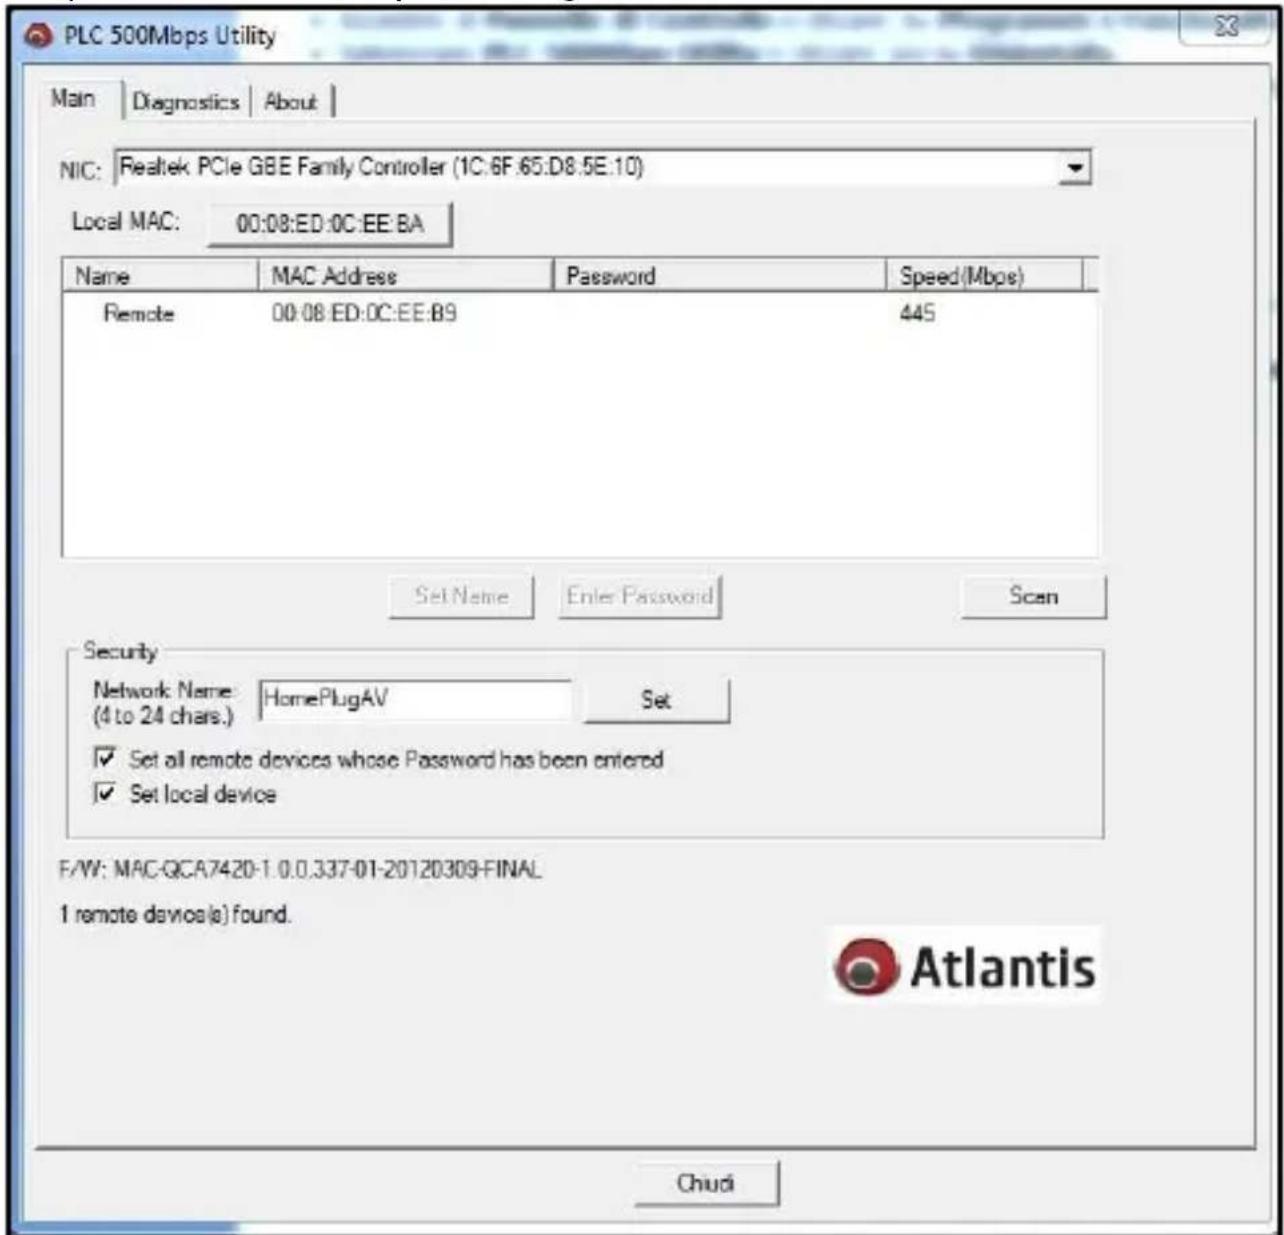The image size is (1284, 1235).
Task: Expand the NIC adapter dropdown arrow
Action: click(1075, 167)
